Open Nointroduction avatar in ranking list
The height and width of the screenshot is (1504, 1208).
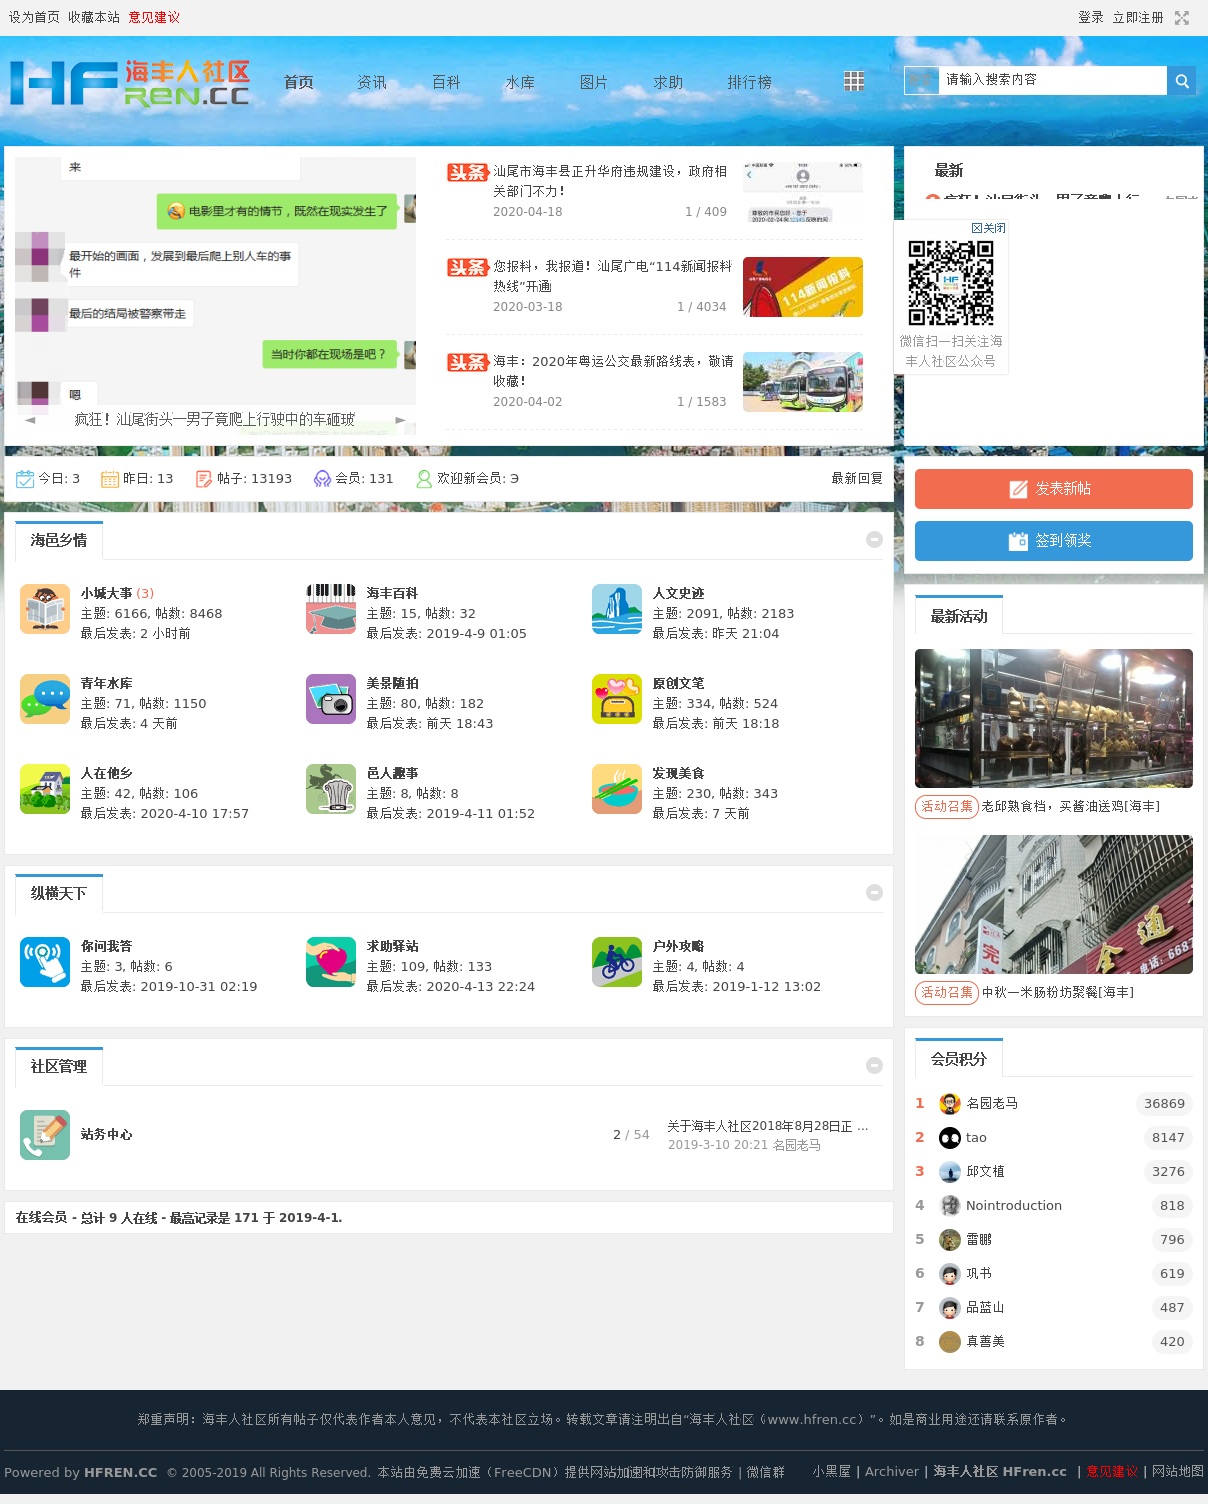[x=950, y=1206]
